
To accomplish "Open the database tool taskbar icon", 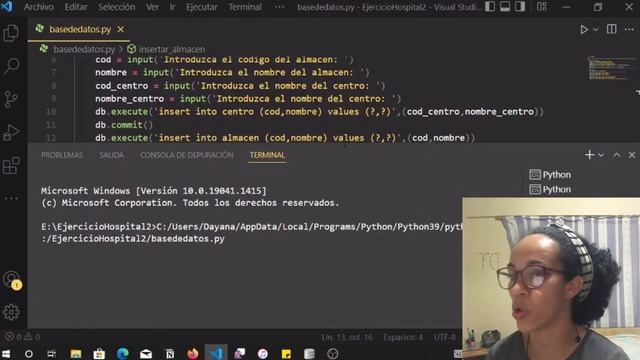I will 309,353.
